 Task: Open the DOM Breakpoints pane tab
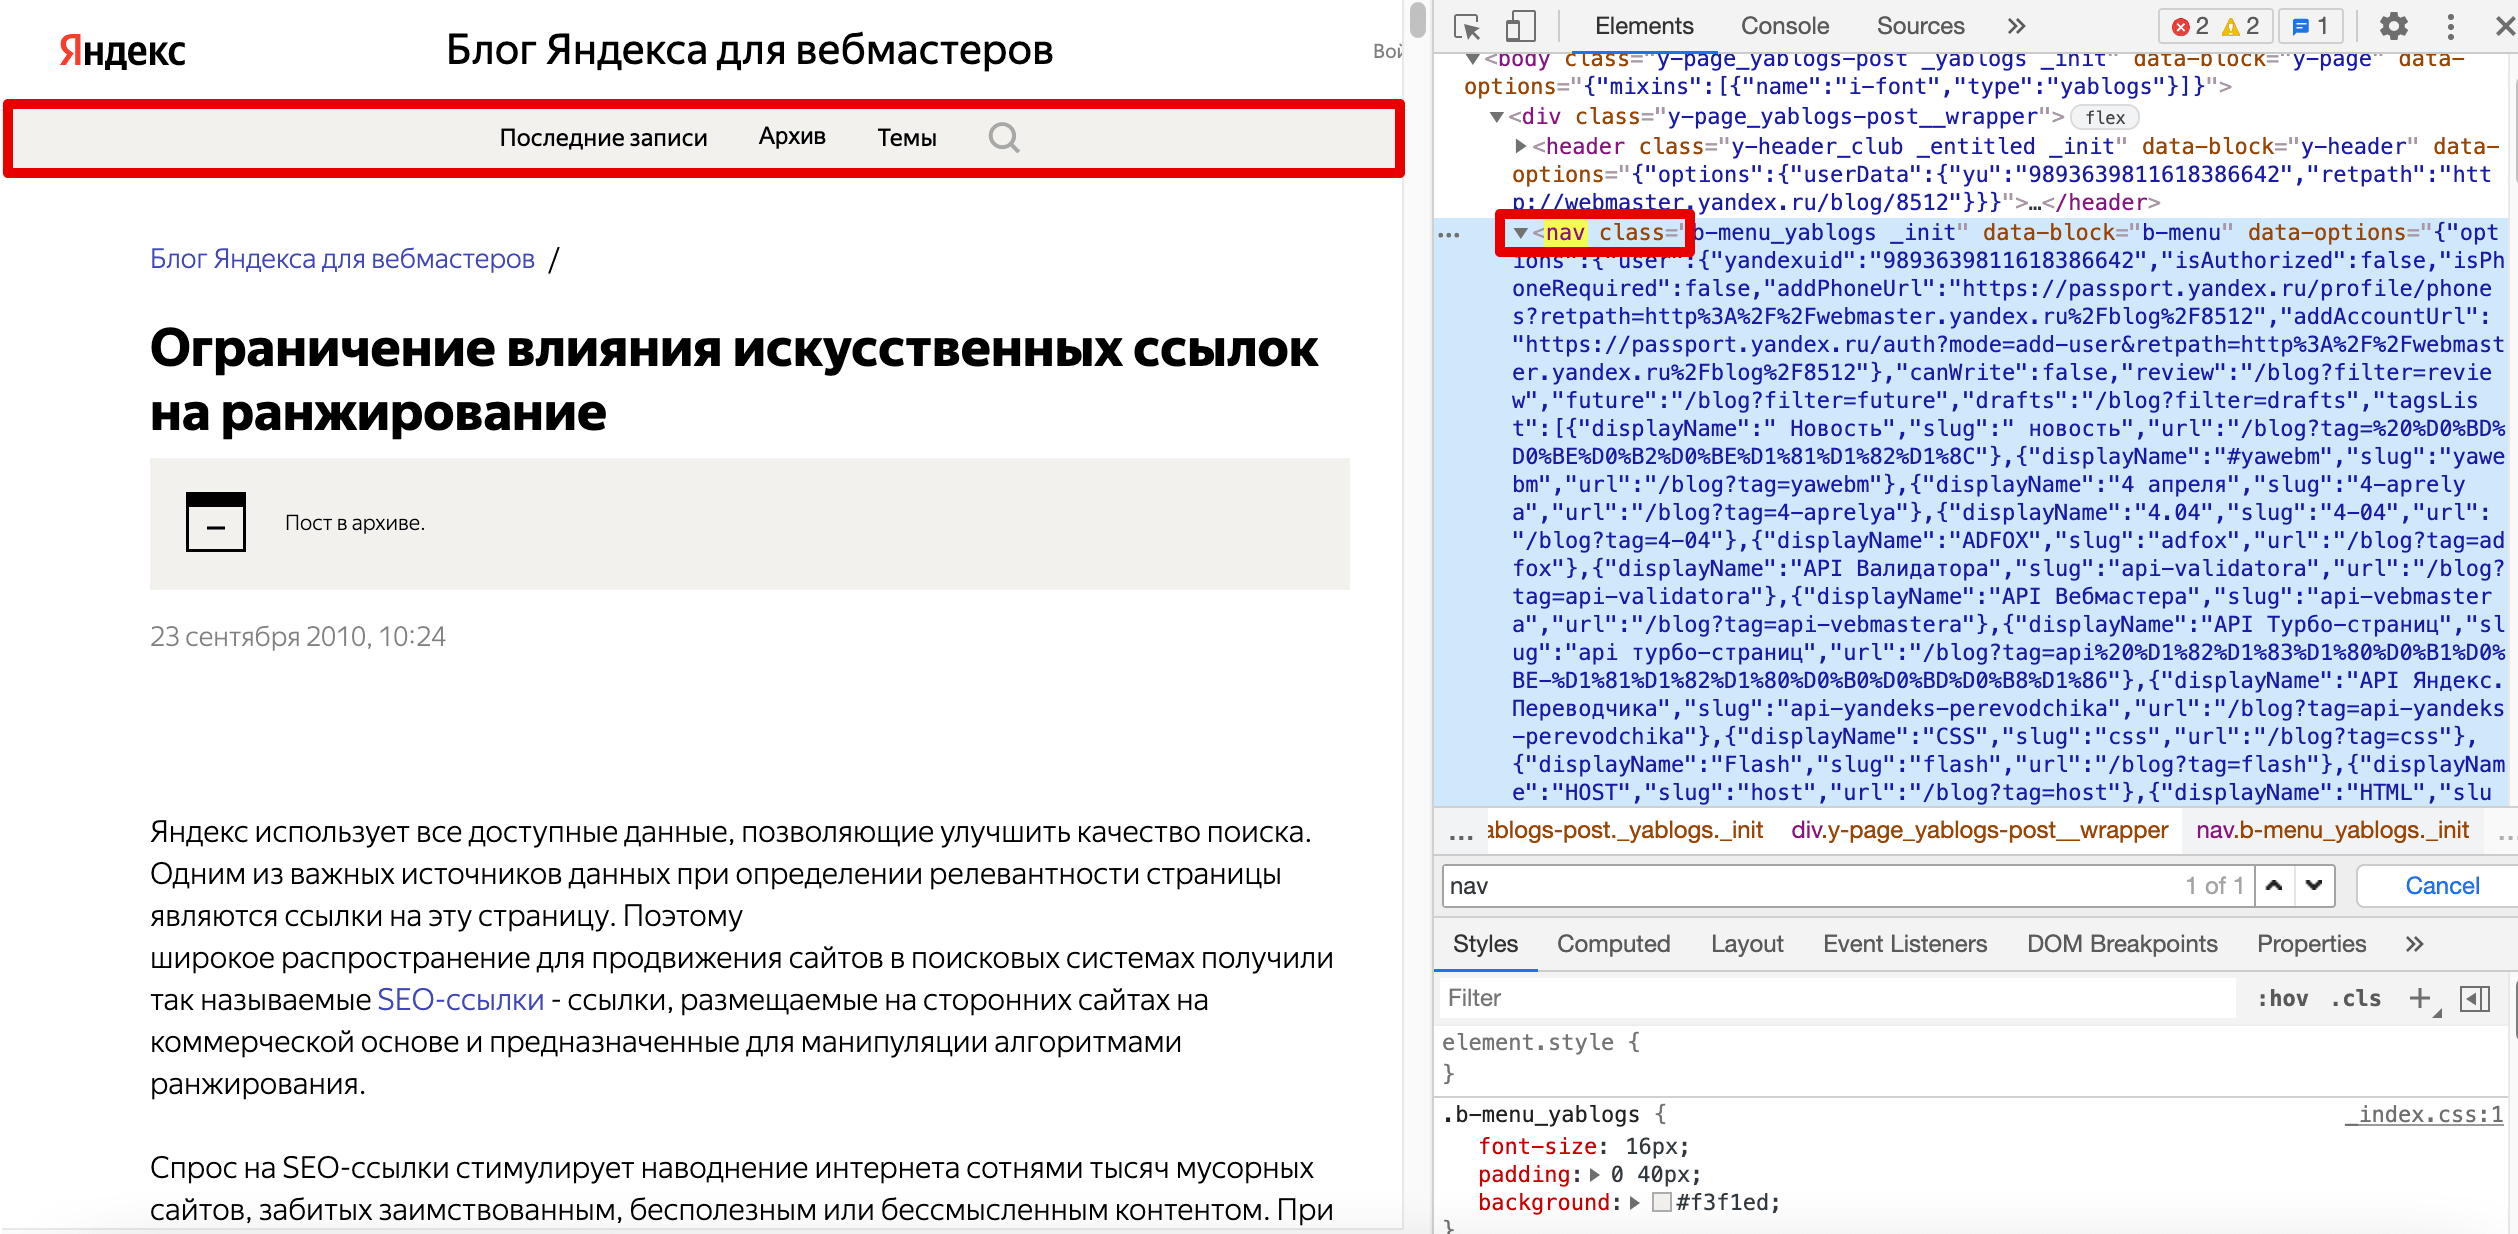coord(2122,944)
